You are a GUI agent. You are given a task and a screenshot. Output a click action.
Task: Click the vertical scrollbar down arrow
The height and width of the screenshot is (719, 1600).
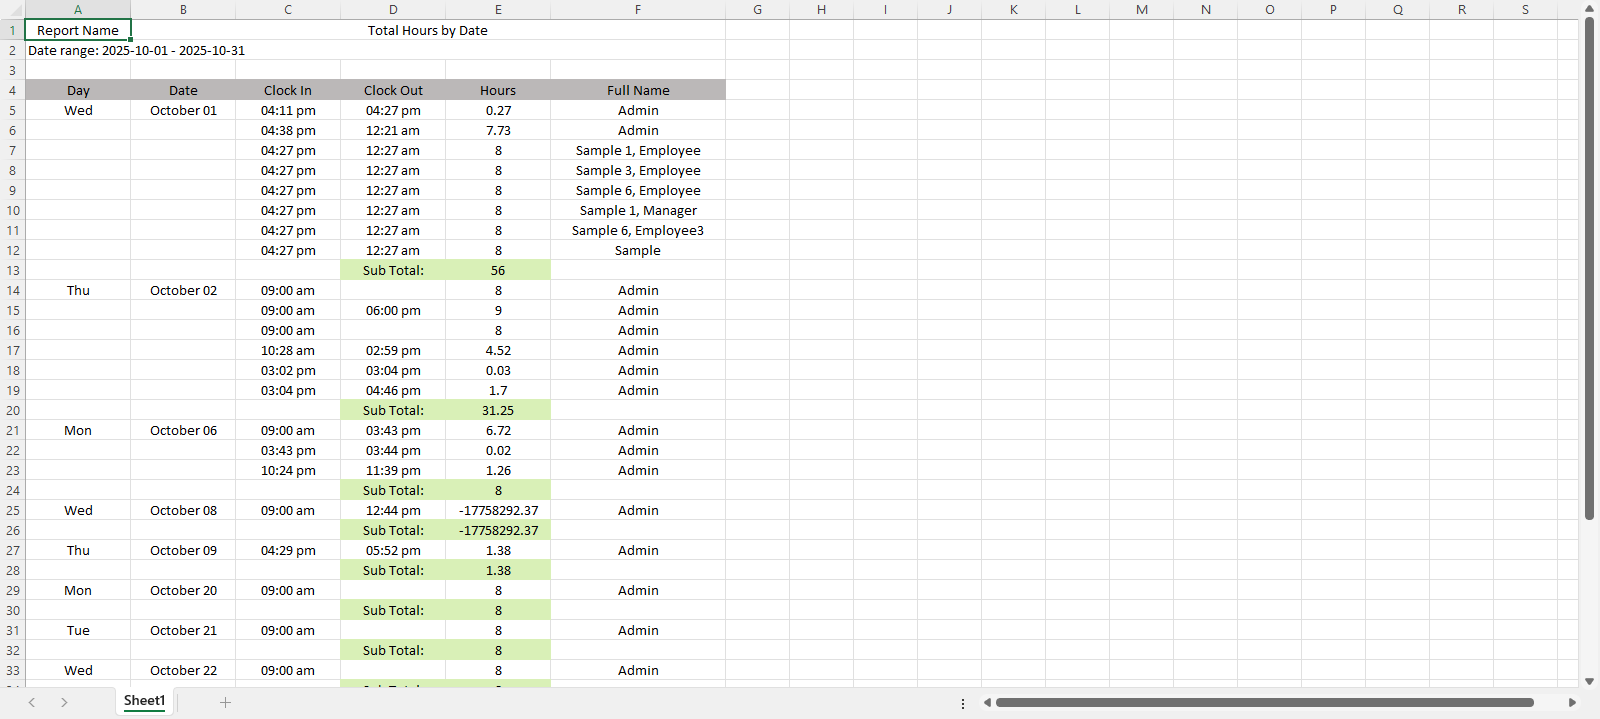(1589, 681)
